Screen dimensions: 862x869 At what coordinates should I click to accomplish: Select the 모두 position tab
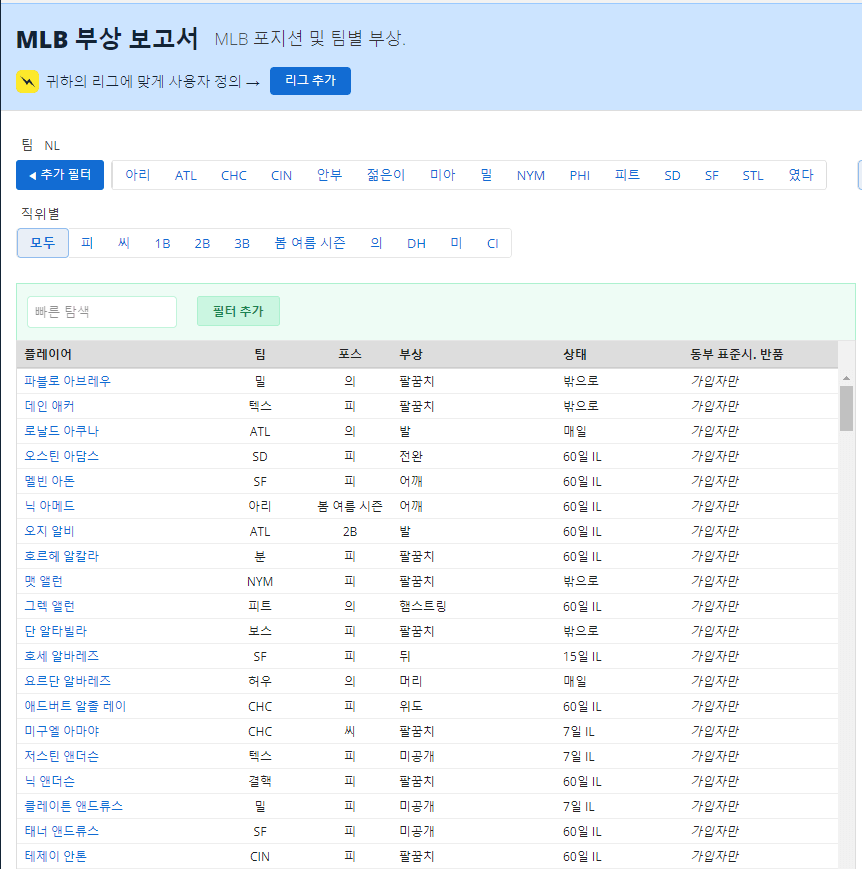pyautogui.click(x=43, y=243)
